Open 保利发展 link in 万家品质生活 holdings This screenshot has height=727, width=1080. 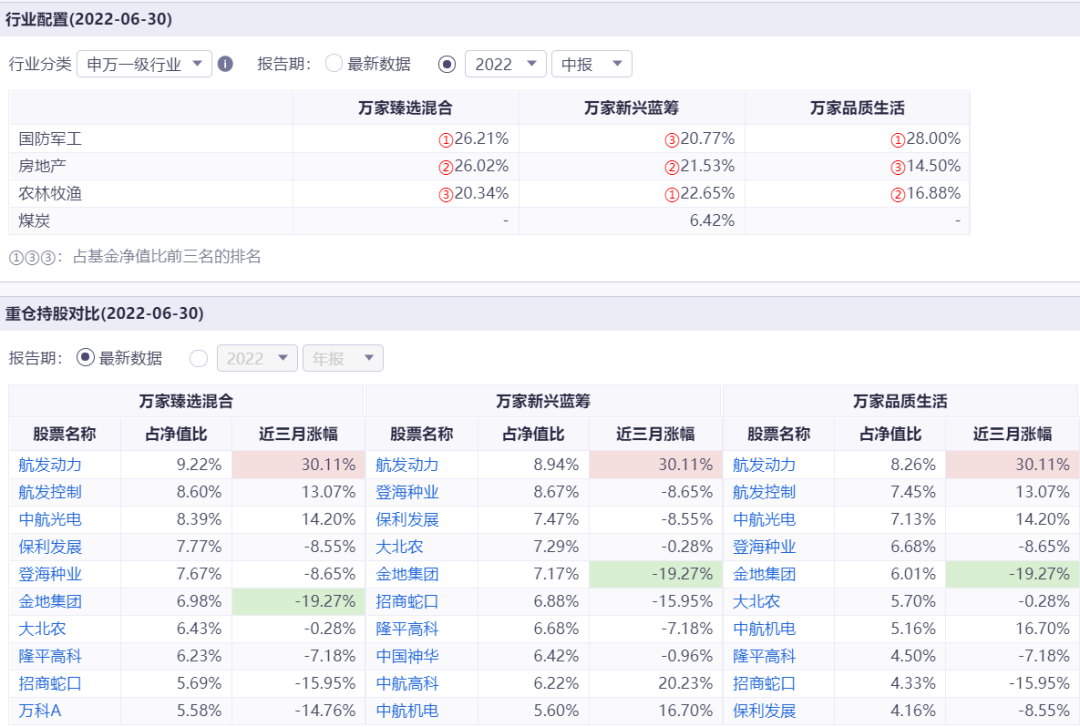(x=764, y=710)
